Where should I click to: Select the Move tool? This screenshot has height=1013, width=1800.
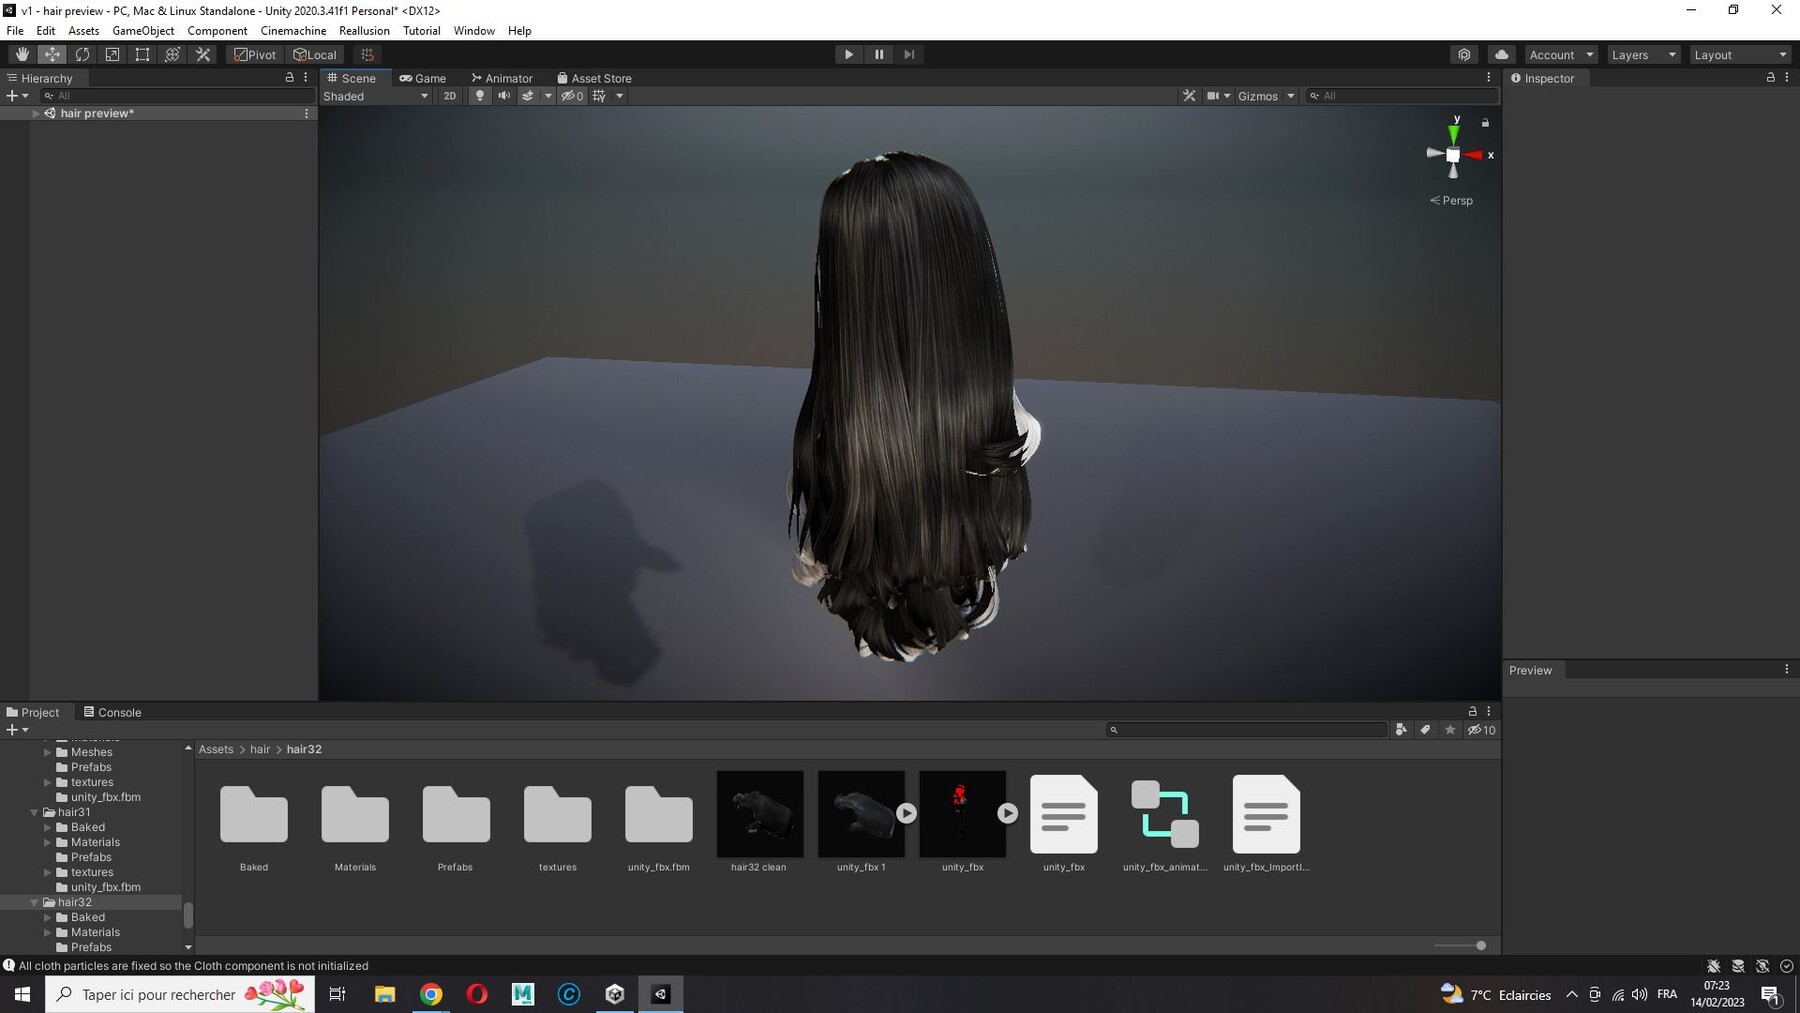point(52,55)
